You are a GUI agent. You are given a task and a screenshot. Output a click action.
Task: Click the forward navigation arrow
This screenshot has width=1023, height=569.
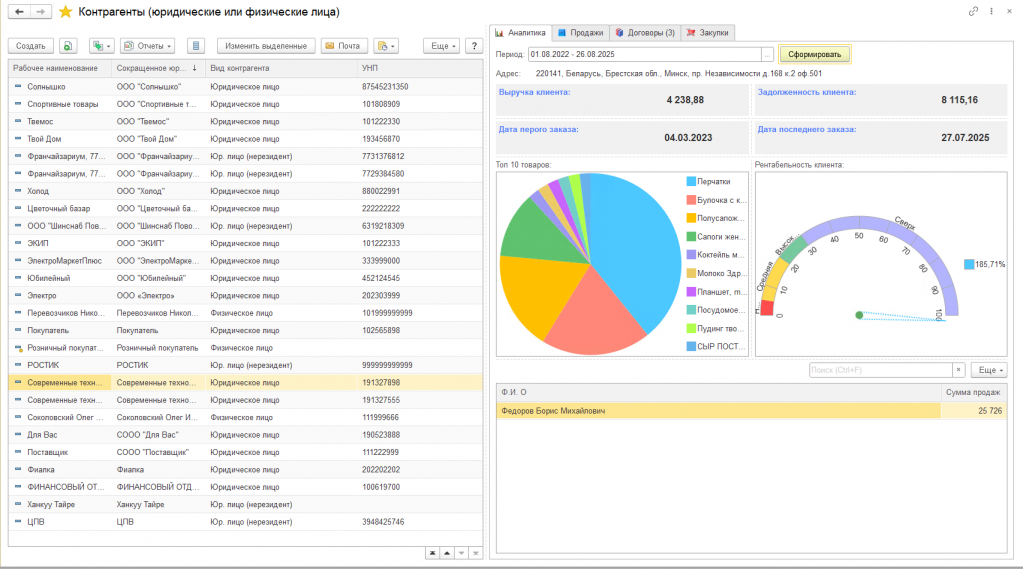click(41, 12)
